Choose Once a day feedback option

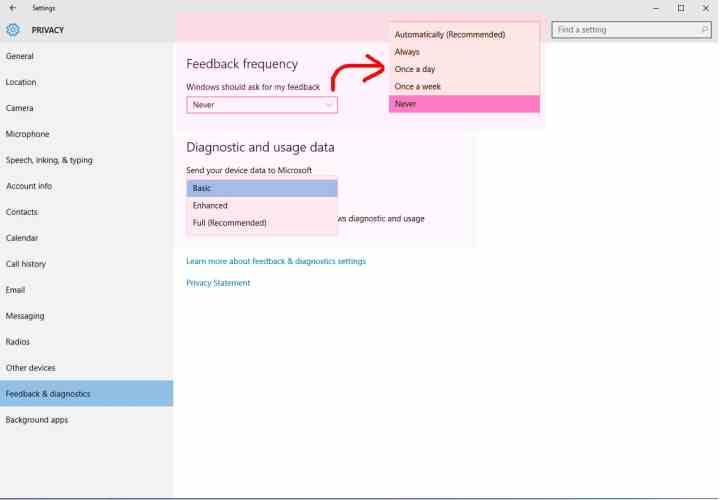pyautogui.click(x=464, y=69)
